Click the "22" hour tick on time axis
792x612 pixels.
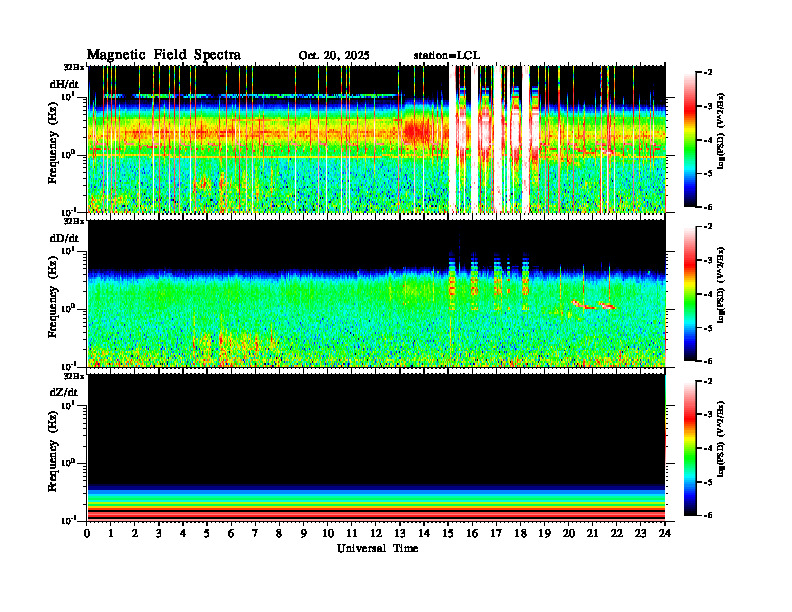tap(617, 534)
